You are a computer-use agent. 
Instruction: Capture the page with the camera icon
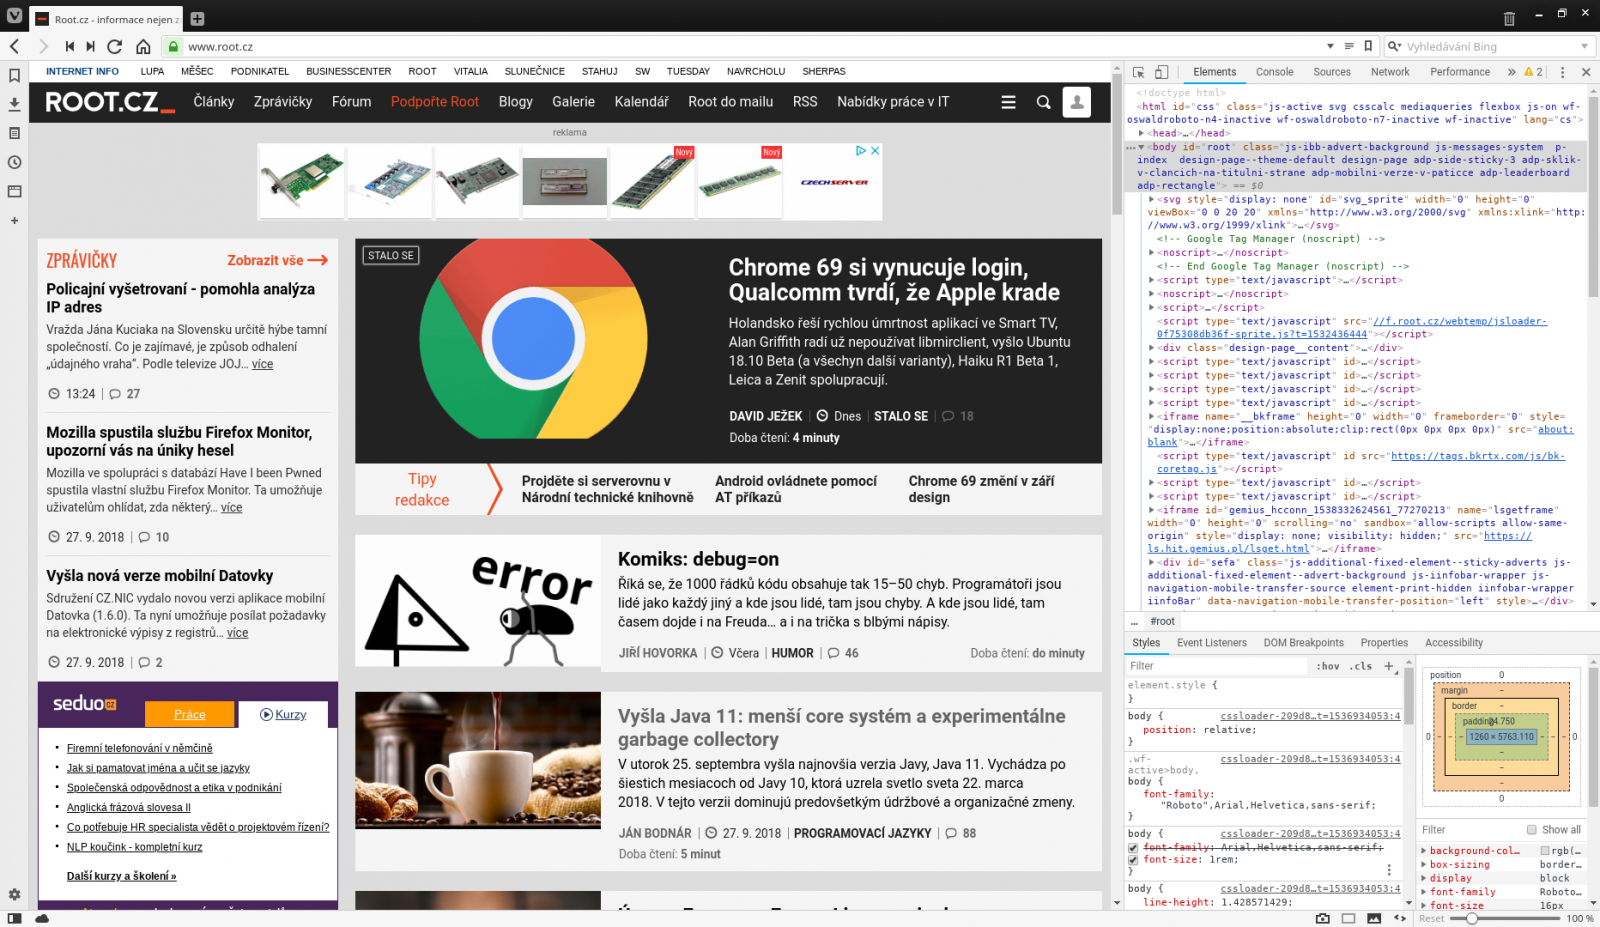click(1322, 918)
